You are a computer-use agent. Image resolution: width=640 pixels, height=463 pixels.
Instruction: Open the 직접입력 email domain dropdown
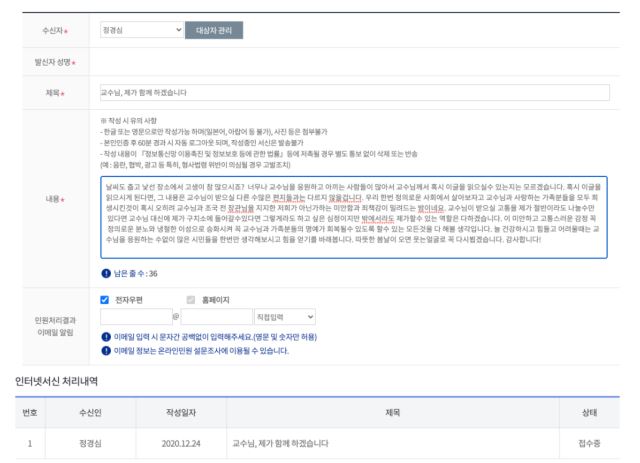tap(284, 317)
